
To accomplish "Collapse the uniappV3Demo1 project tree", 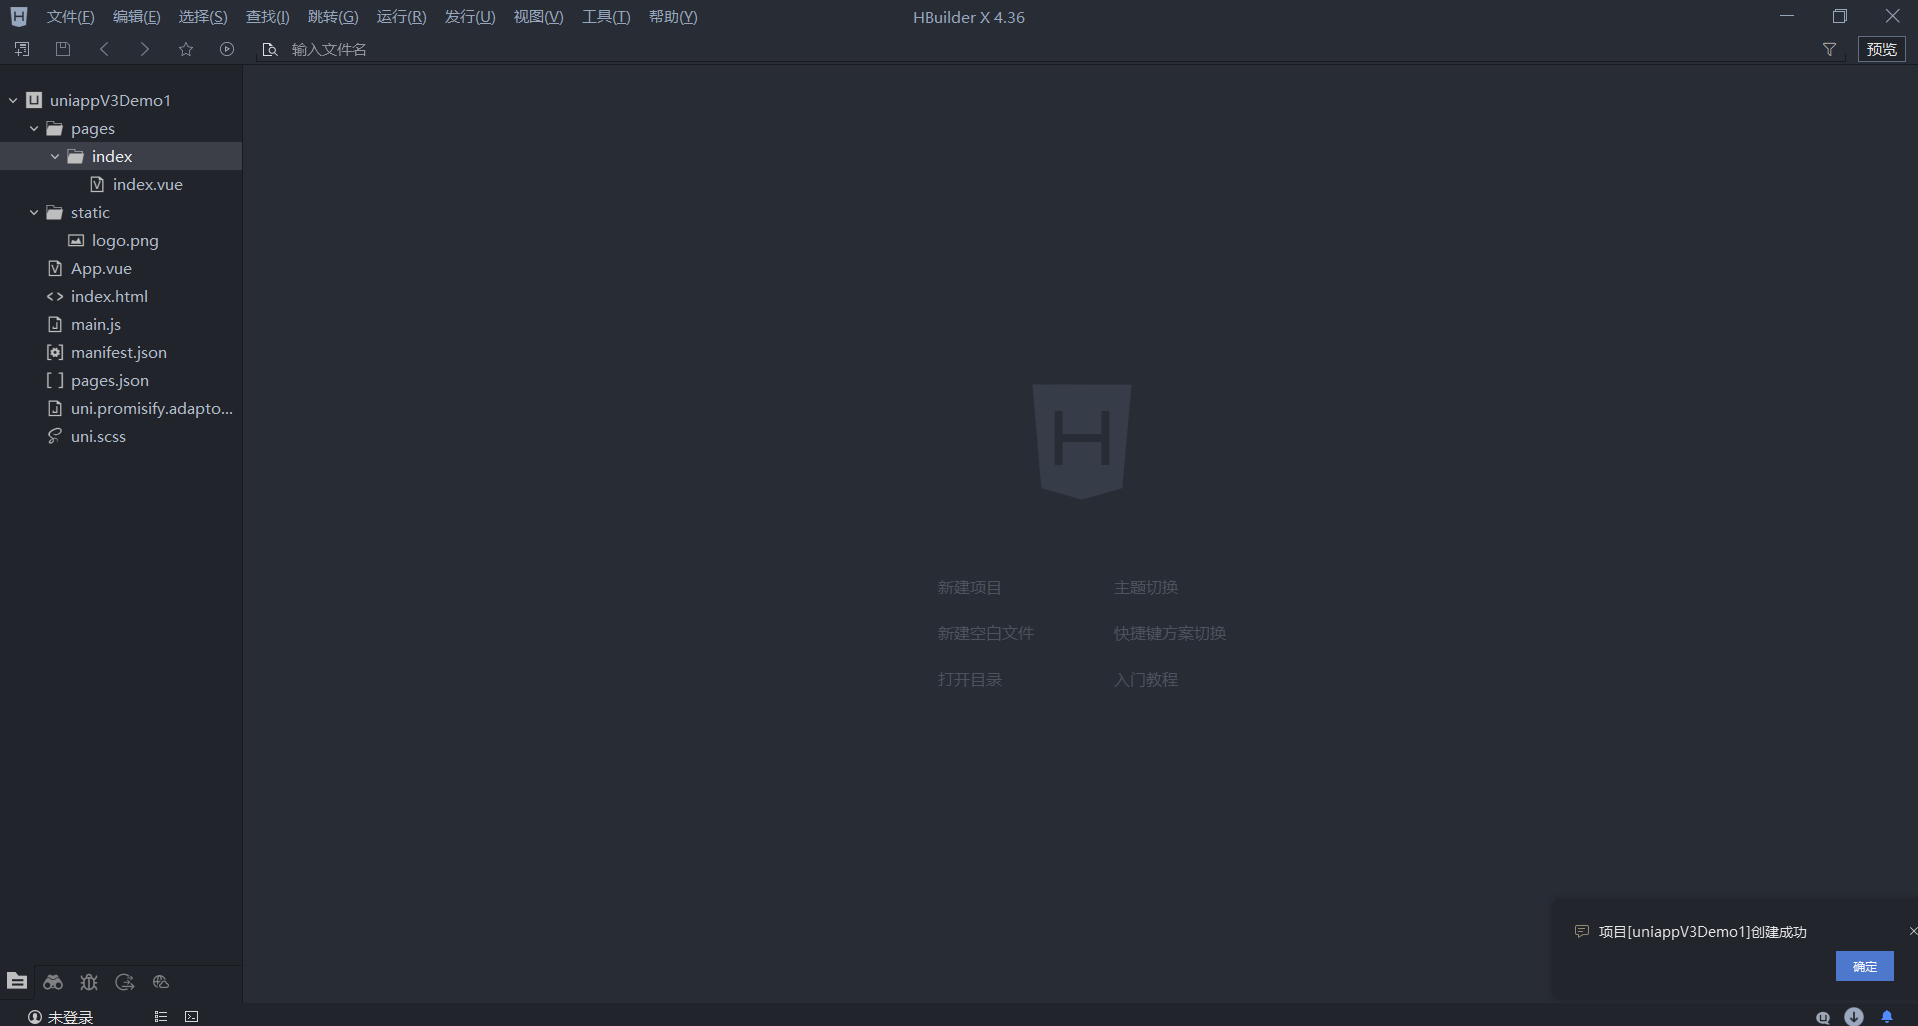I will coord(13,100).
